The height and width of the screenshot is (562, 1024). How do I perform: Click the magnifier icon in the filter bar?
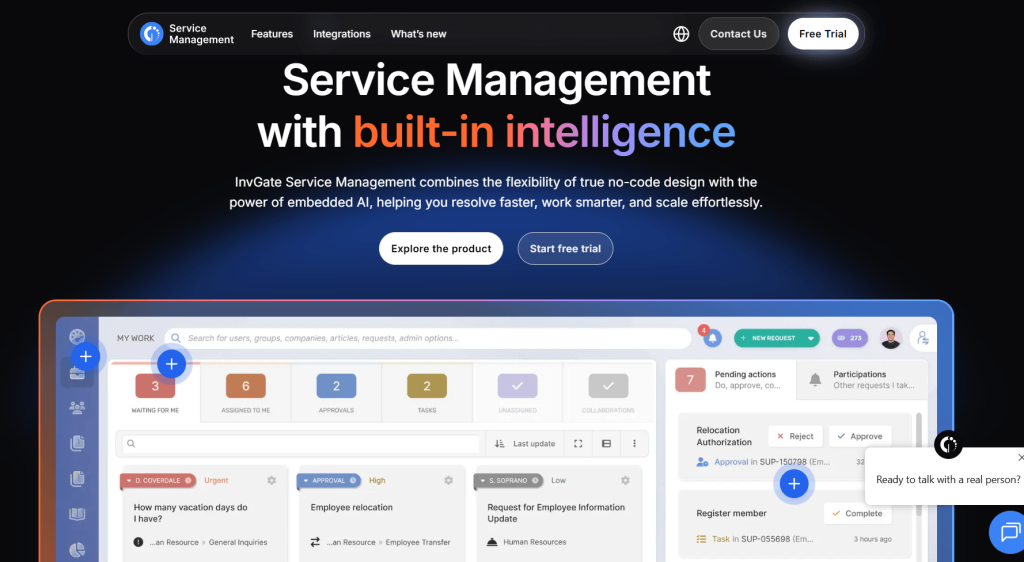click(131, 444)
